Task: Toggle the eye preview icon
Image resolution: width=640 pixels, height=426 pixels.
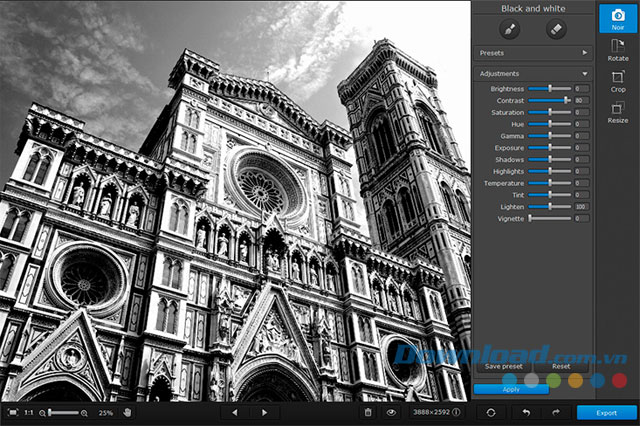Action: [x=392, y=412]
